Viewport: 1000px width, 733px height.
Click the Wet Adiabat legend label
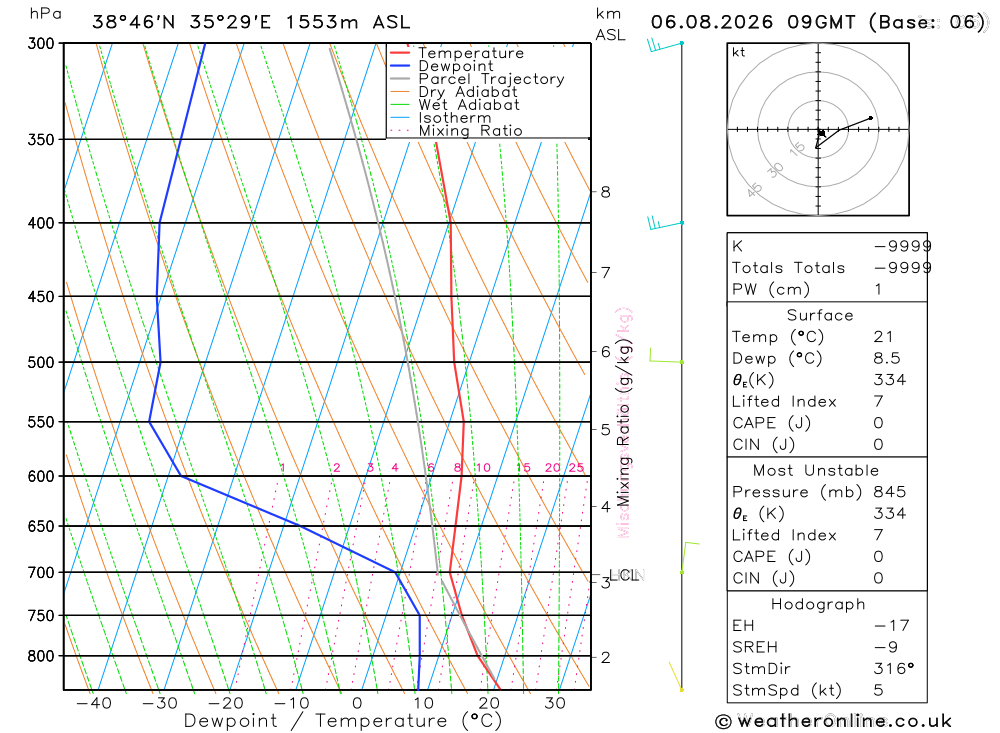click(x=469, y=105)
